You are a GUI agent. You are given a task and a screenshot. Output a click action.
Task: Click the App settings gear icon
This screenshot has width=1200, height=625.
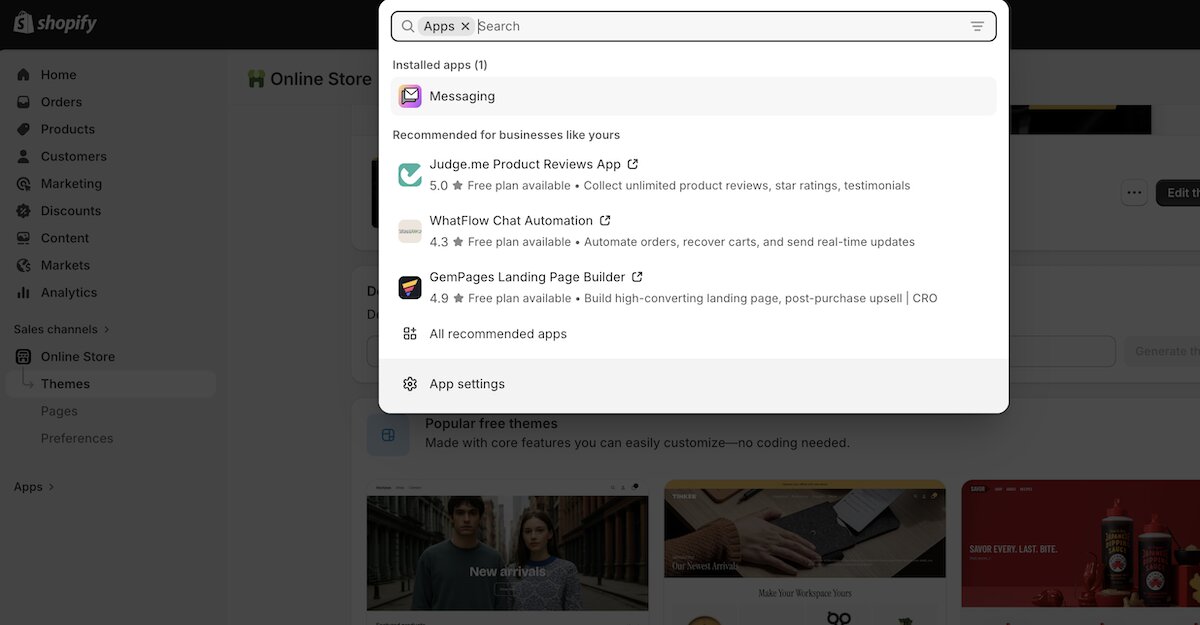pos(410,384)
